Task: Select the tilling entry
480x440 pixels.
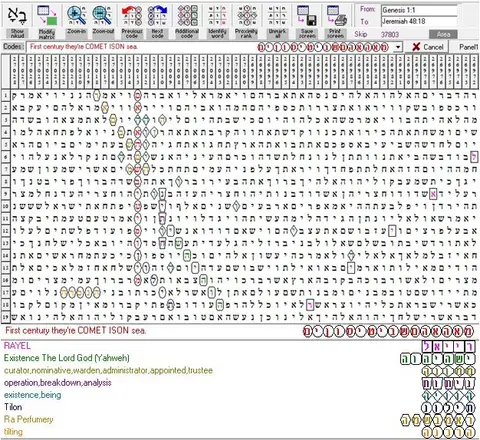Action: point(13,432)
